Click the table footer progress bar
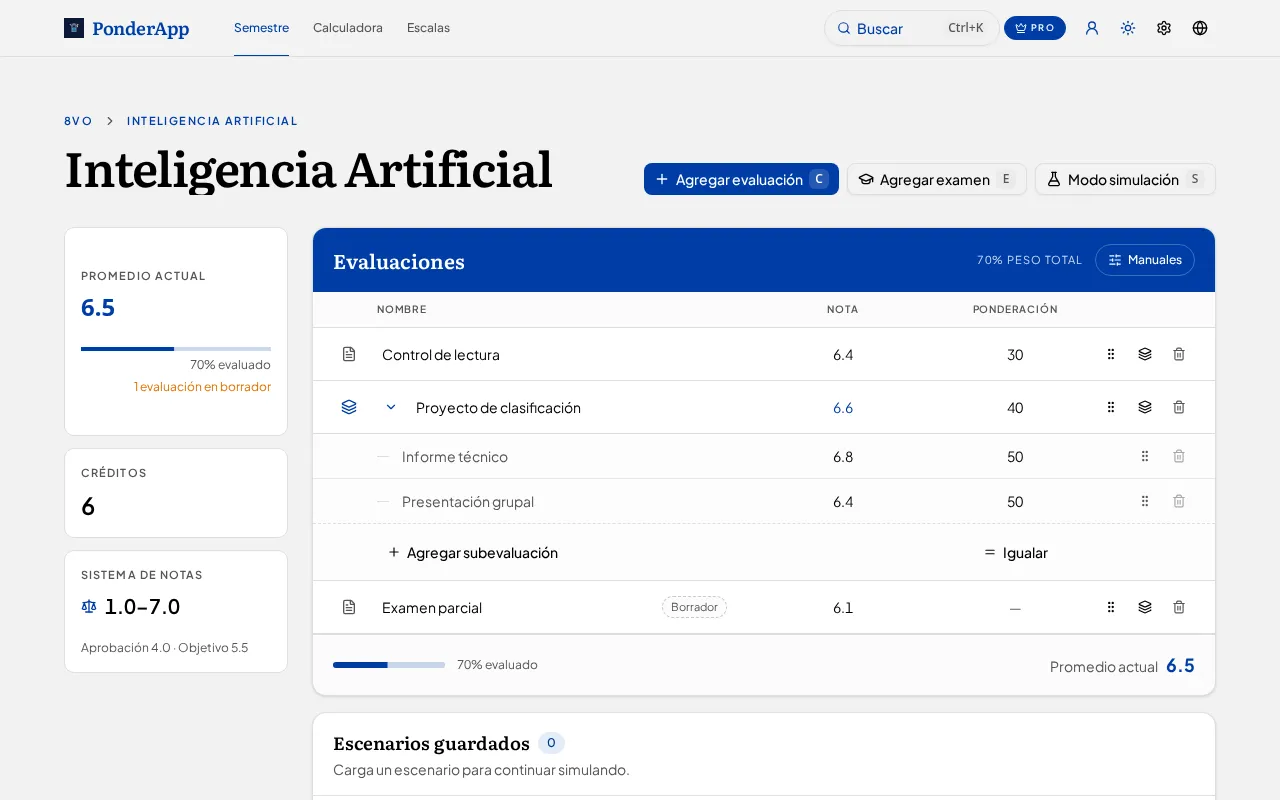This screenshot has height=800, width=1280. click(389, 665)
